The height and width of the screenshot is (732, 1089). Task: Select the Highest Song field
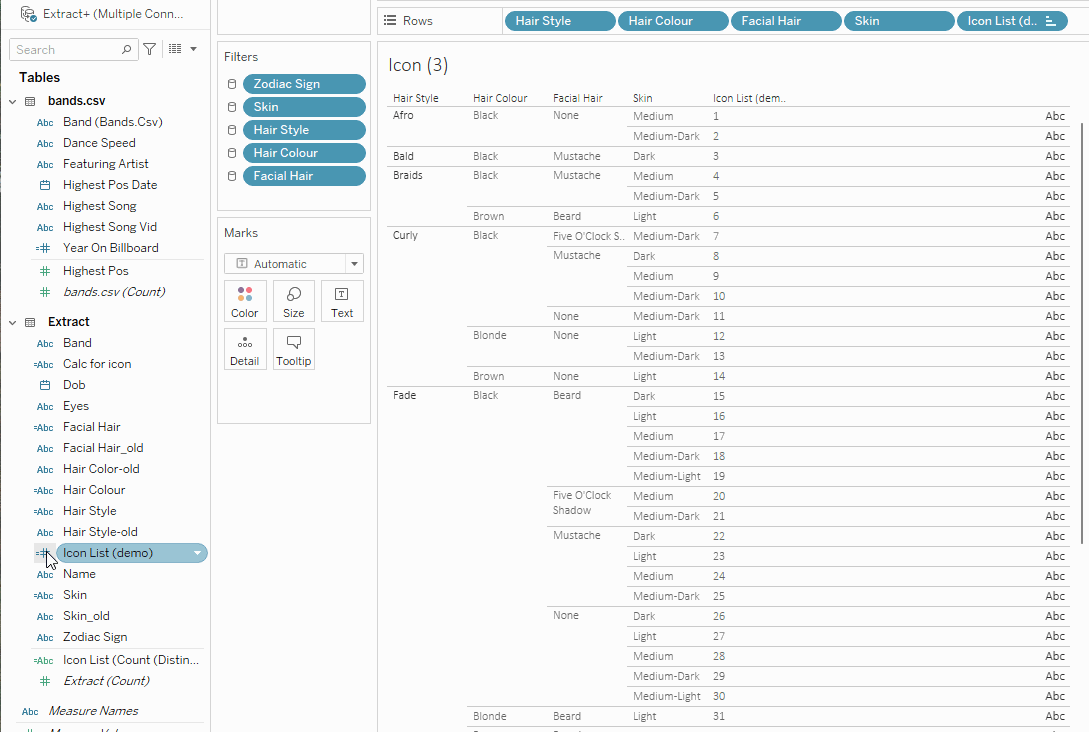click(99, 206)
